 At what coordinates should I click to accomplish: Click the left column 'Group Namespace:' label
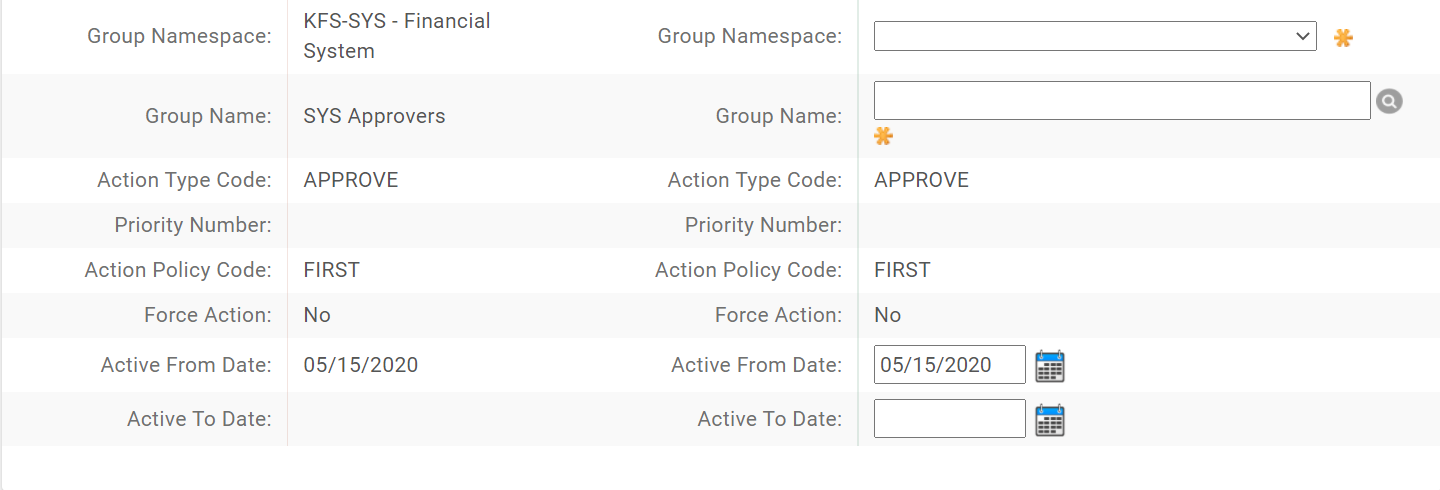point(179,37)
